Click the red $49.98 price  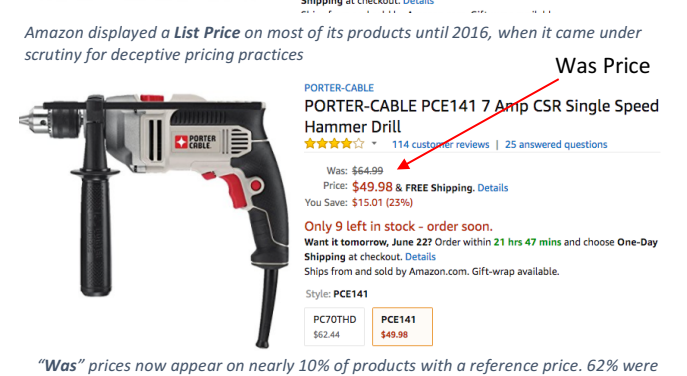tap(372, 187)
